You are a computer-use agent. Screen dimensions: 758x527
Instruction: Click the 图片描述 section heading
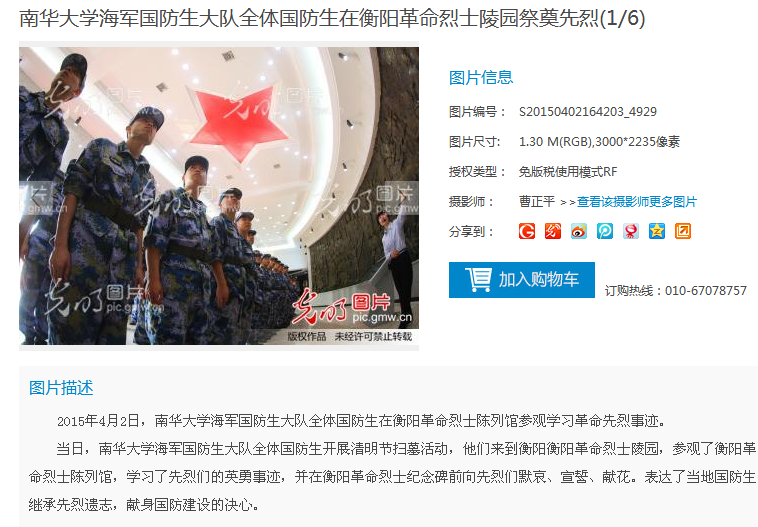click(61, 388)
